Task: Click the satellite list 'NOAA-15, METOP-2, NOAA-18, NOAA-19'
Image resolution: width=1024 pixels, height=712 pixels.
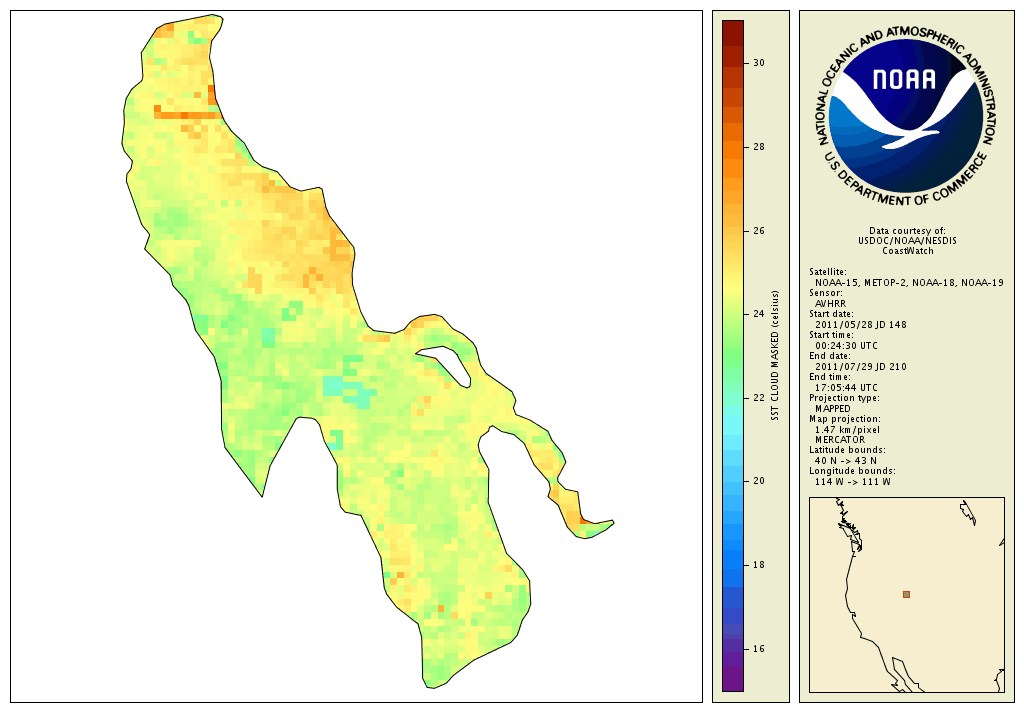Action: pyautogui.click(x=909, y=283)
